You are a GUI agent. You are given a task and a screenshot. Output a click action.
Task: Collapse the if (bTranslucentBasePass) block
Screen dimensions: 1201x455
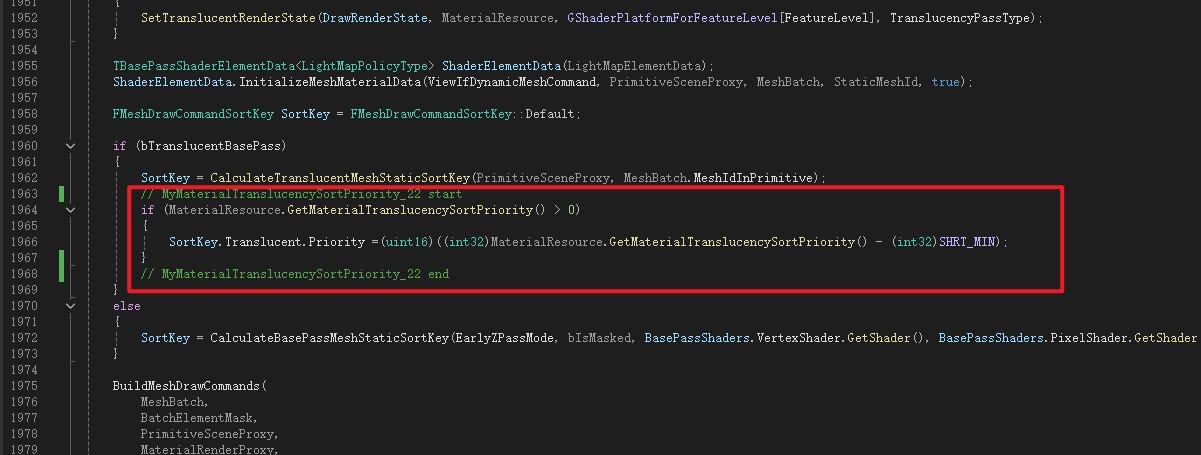70,146
